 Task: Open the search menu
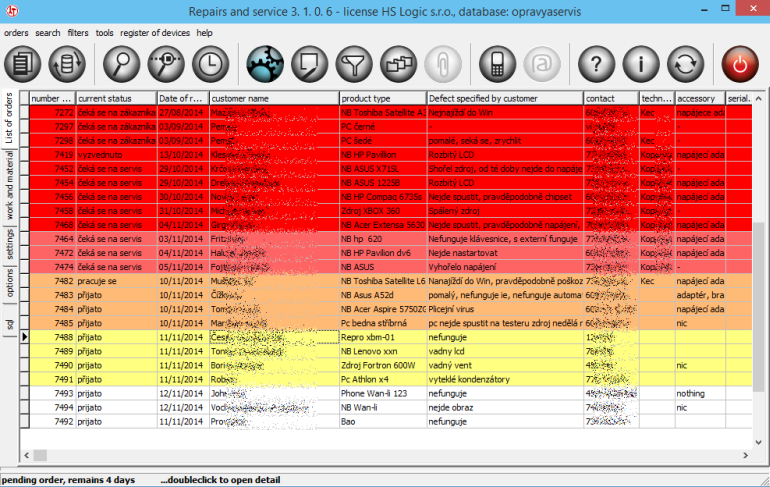pyautogui.click(x=48, y=33)
